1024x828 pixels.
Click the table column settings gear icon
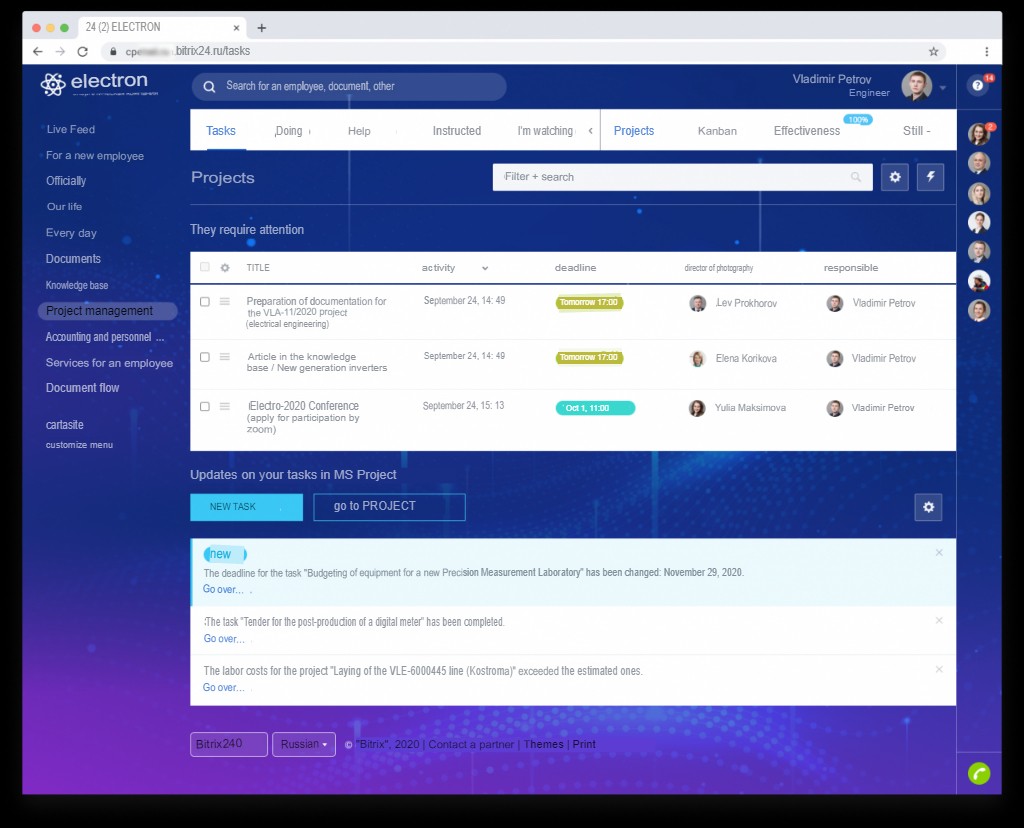click(225, 268)
